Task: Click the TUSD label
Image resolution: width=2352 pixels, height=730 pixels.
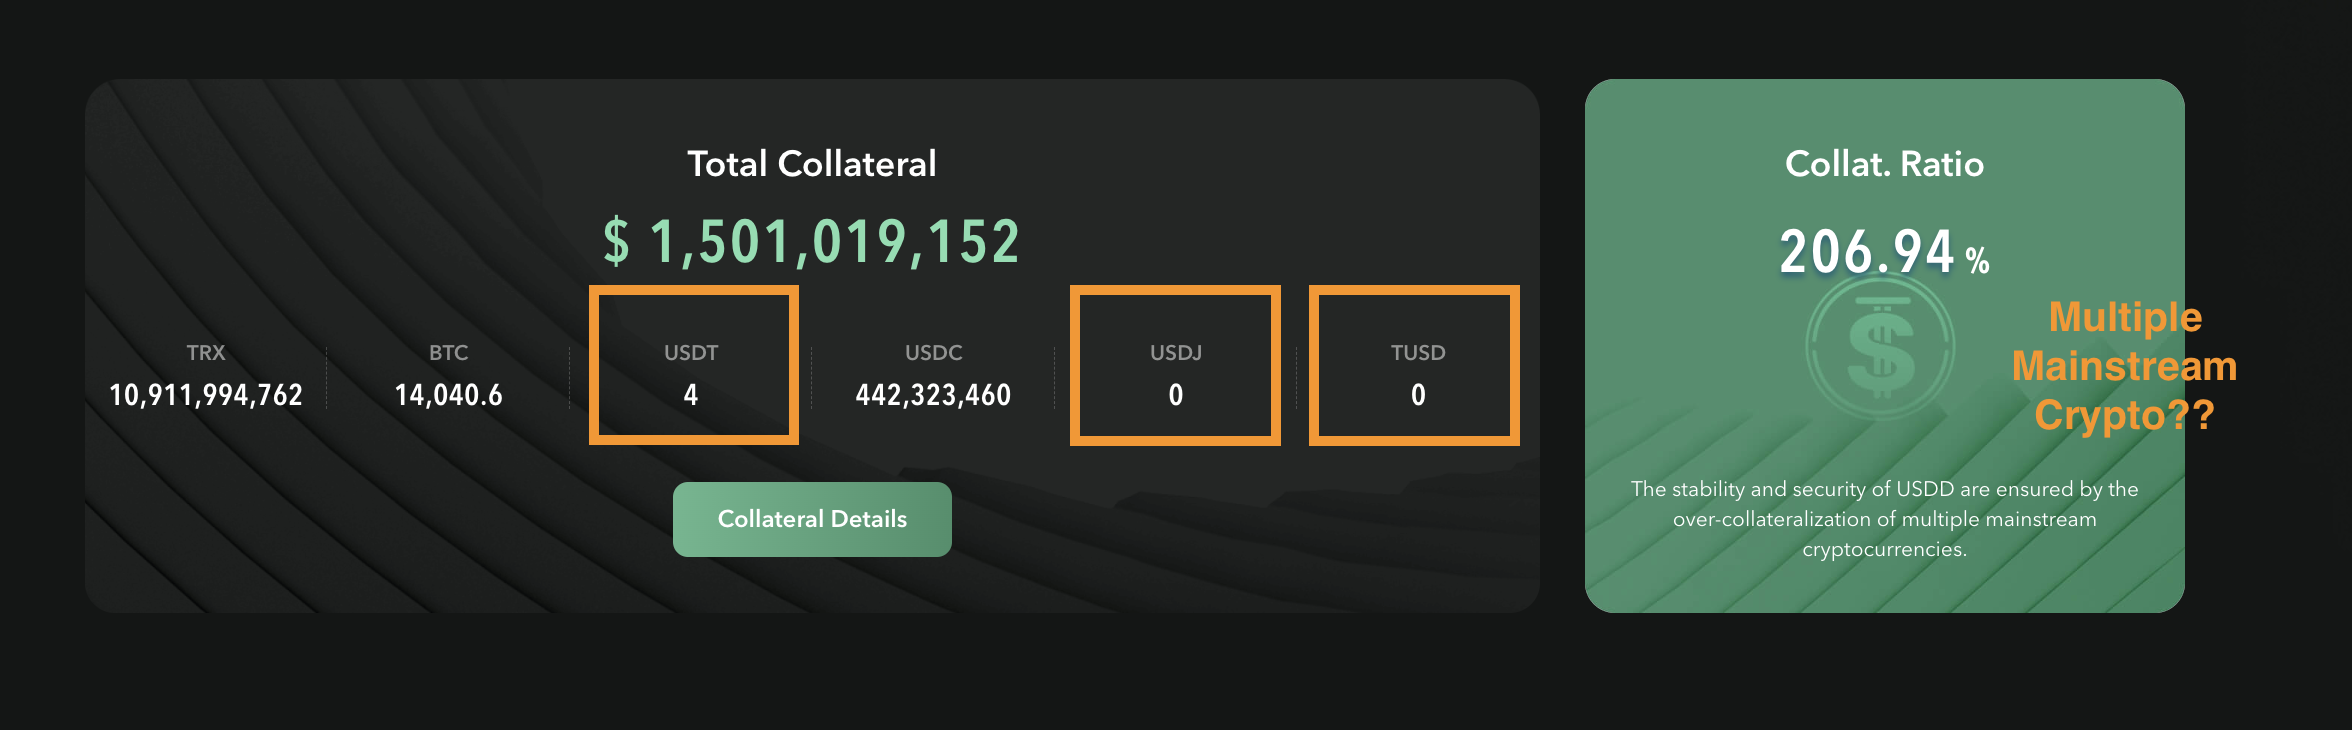Action: 1418,353
